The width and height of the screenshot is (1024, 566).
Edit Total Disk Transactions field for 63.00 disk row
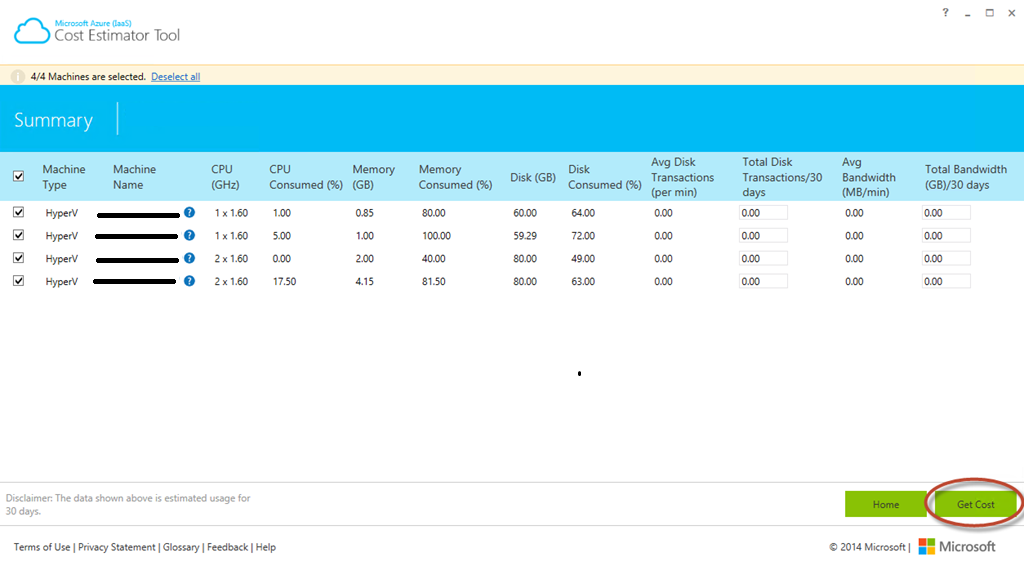(x=763, y=281)
